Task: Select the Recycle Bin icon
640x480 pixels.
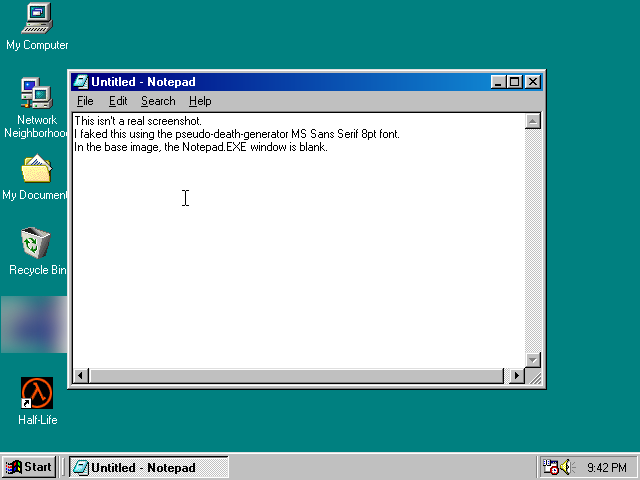Action: tap(37, 243)
